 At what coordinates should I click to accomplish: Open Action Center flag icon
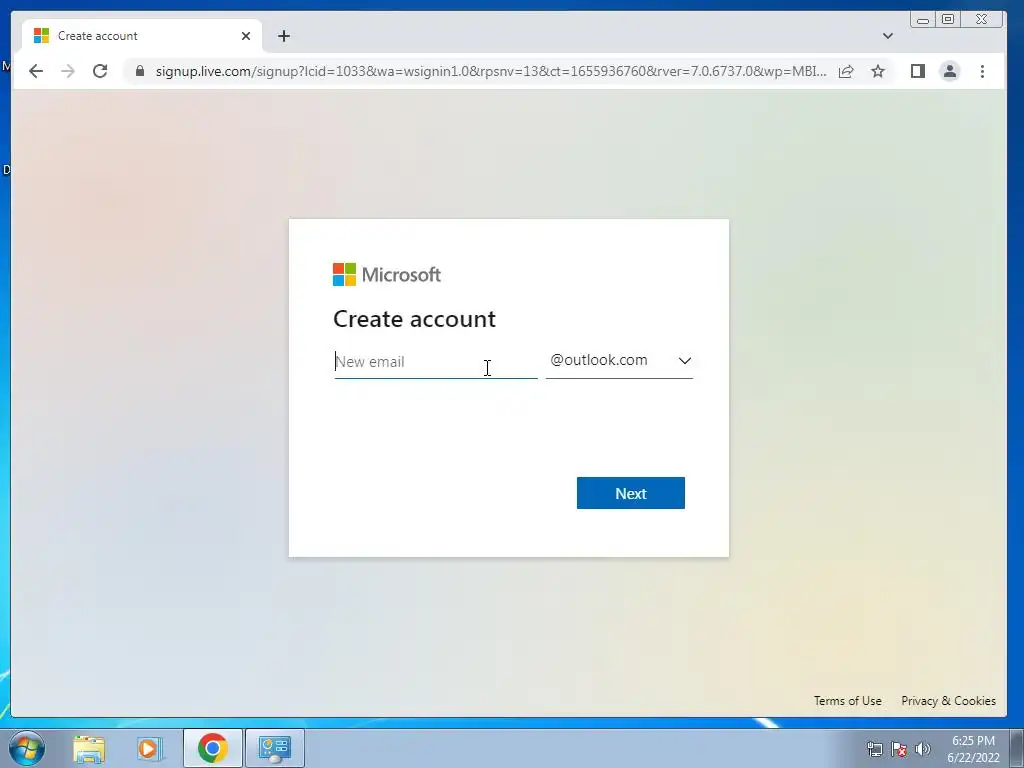tap(899, 749)
